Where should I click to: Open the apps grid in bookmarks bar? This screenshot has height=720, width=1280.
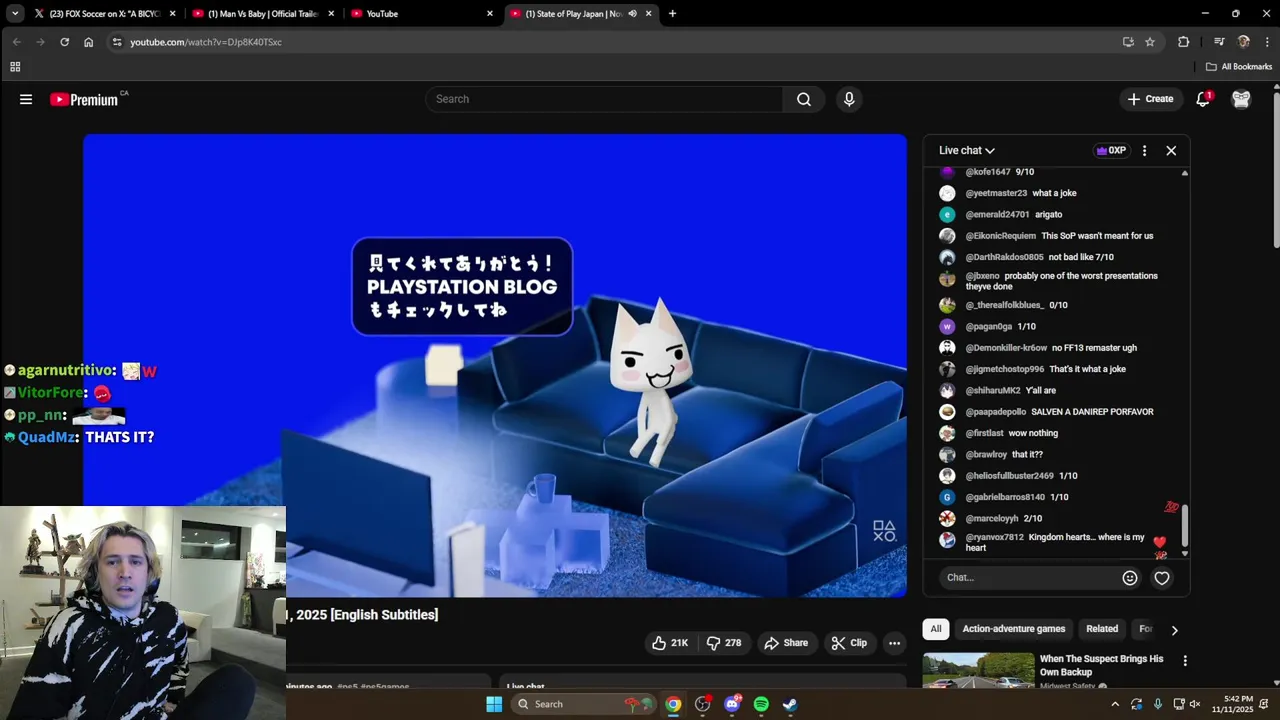(15, 67)
